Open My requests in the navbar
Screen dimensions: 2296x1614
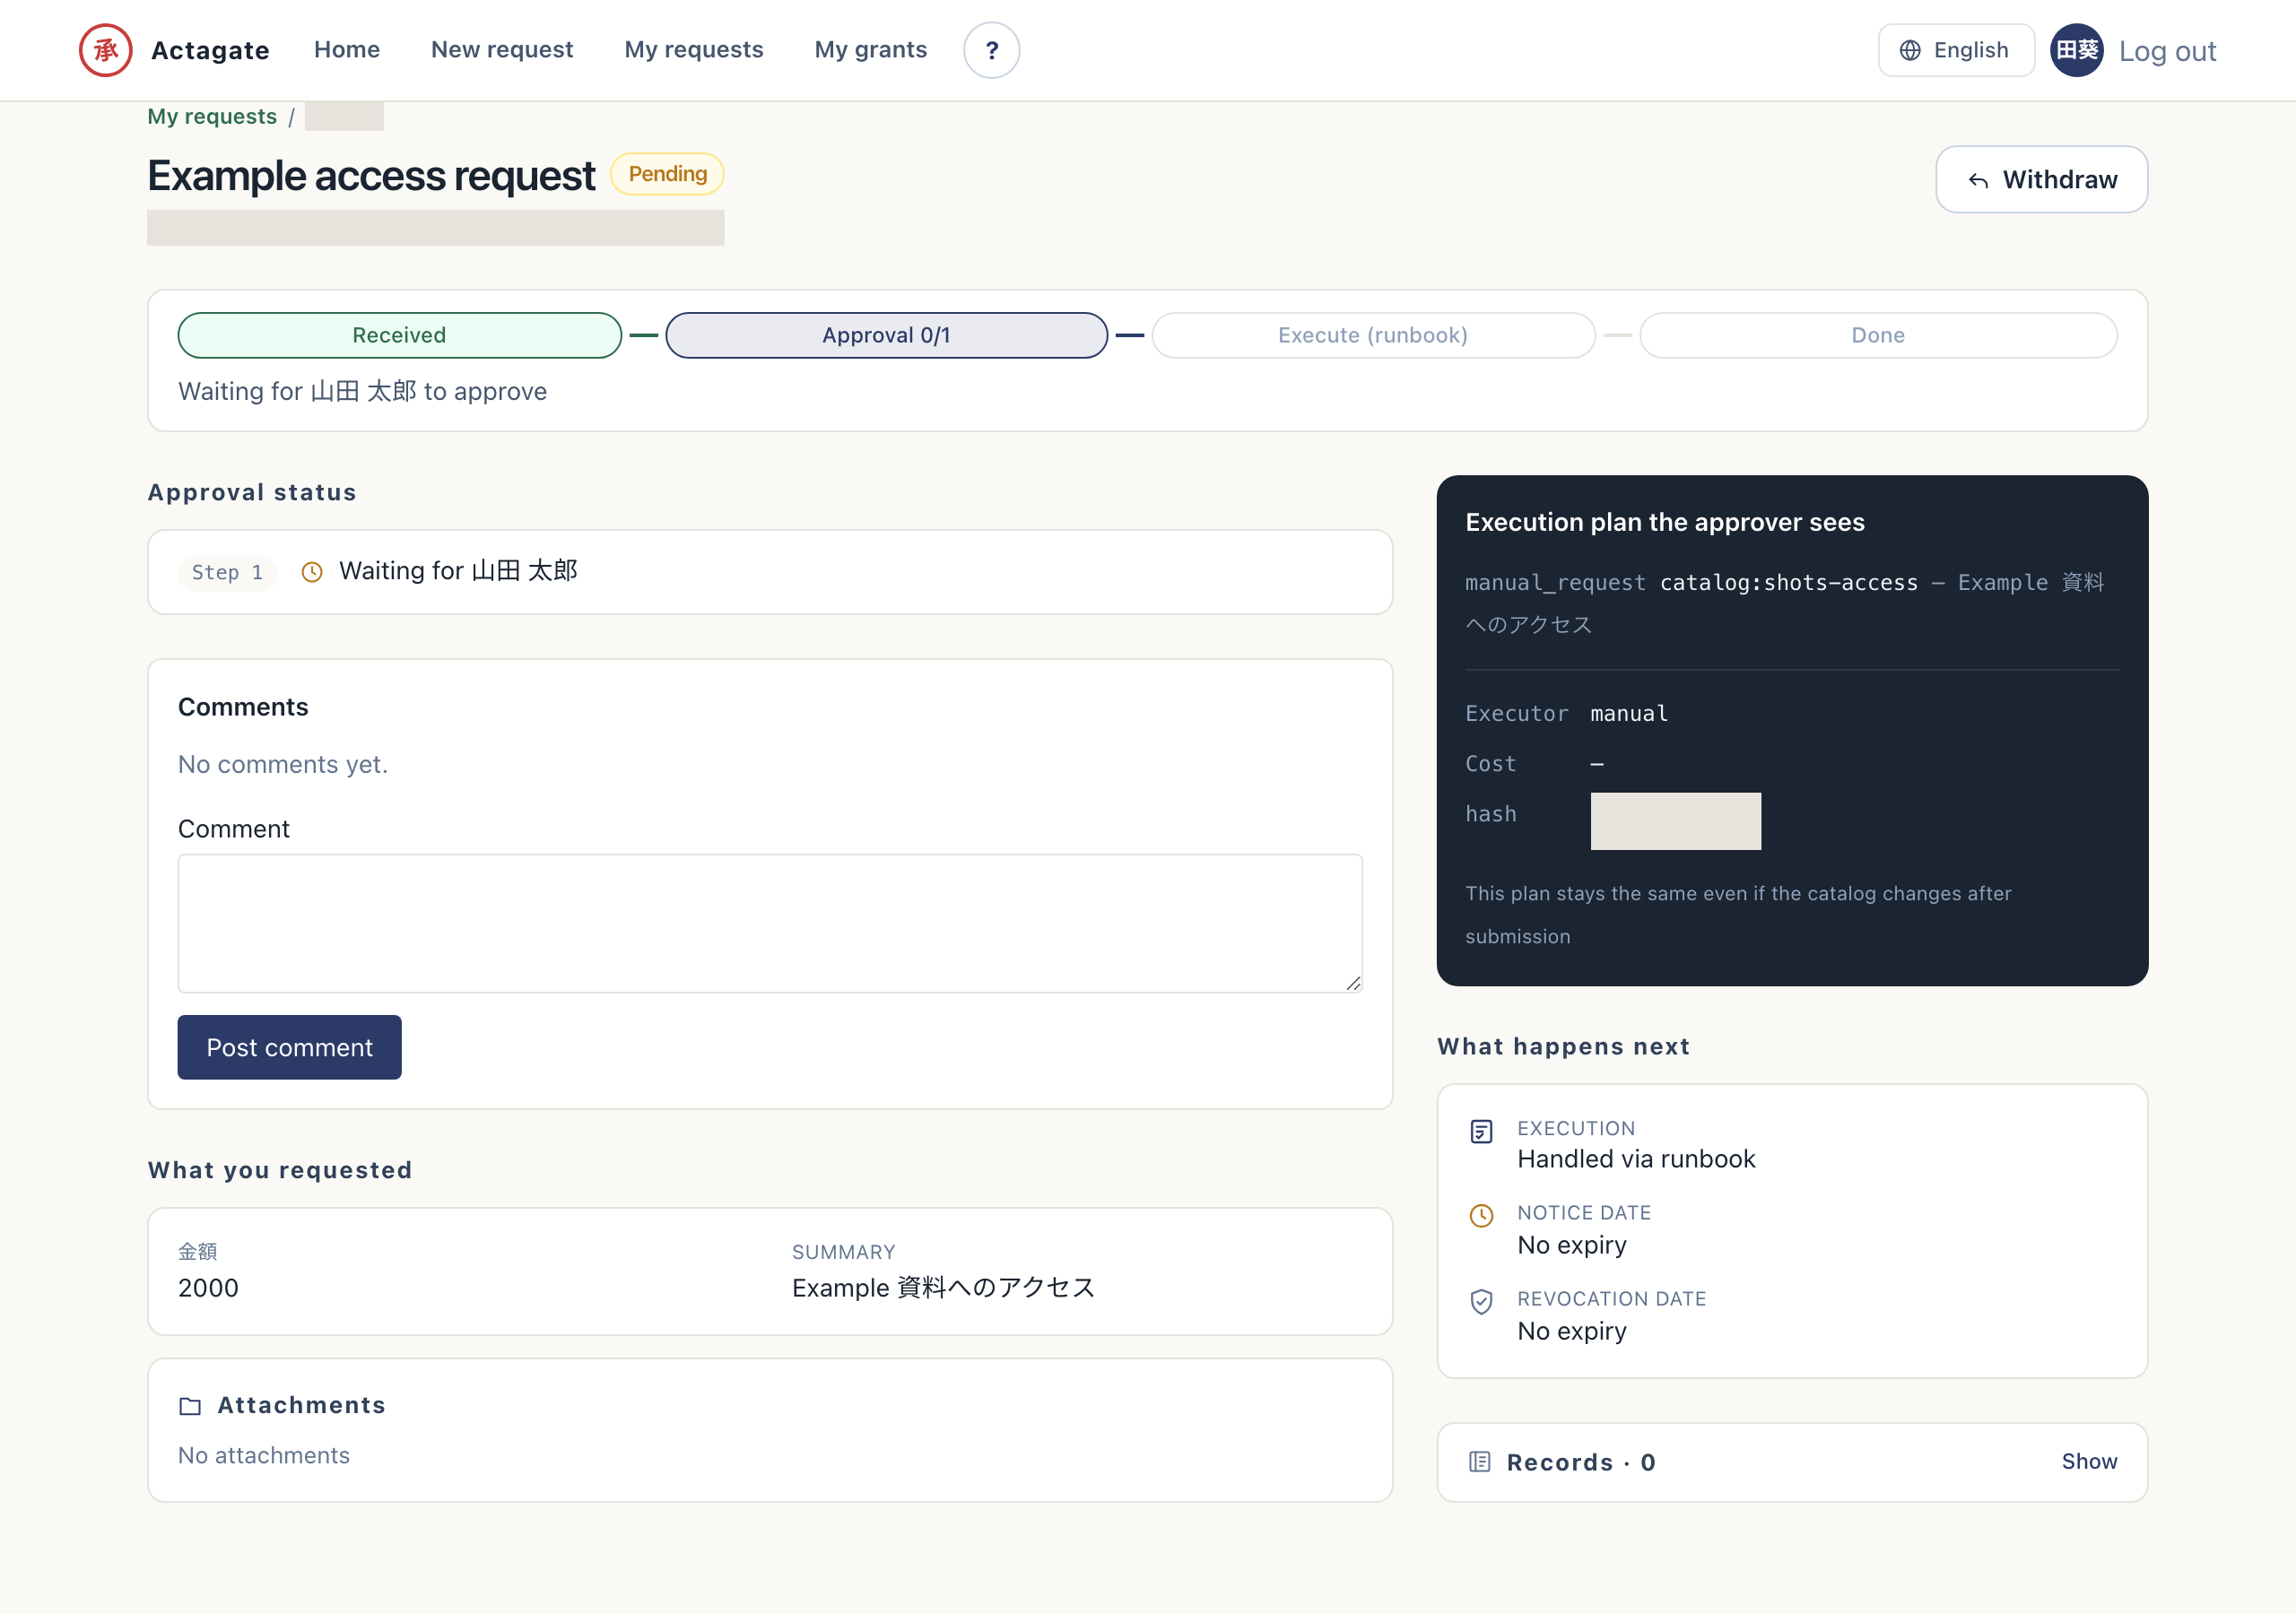pyautogui.click(x=694, y=50)
